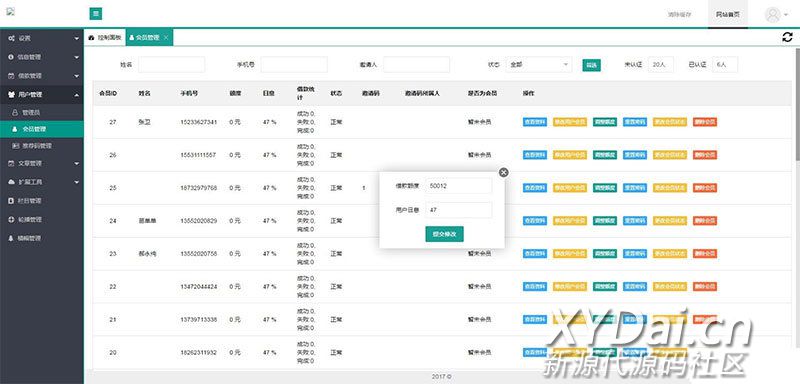Open 推荐码管理 in the sidebar
This screenshot has height=384, width=800.
click(x=42, y=146)
